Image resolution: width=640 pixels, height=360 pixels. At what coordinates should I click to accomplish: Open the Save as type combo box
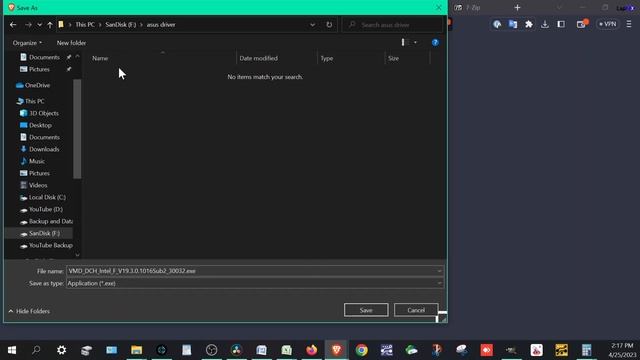click(255, 283)
